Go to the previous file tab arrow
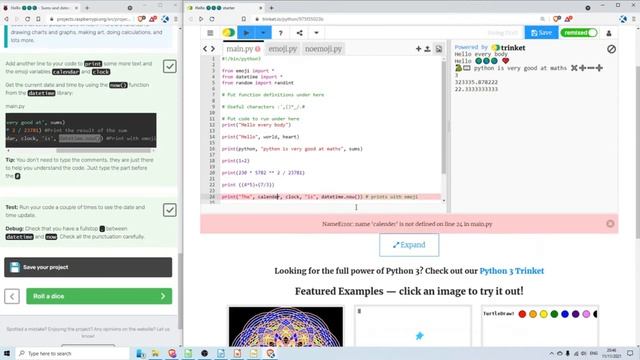 coord(205,49)
